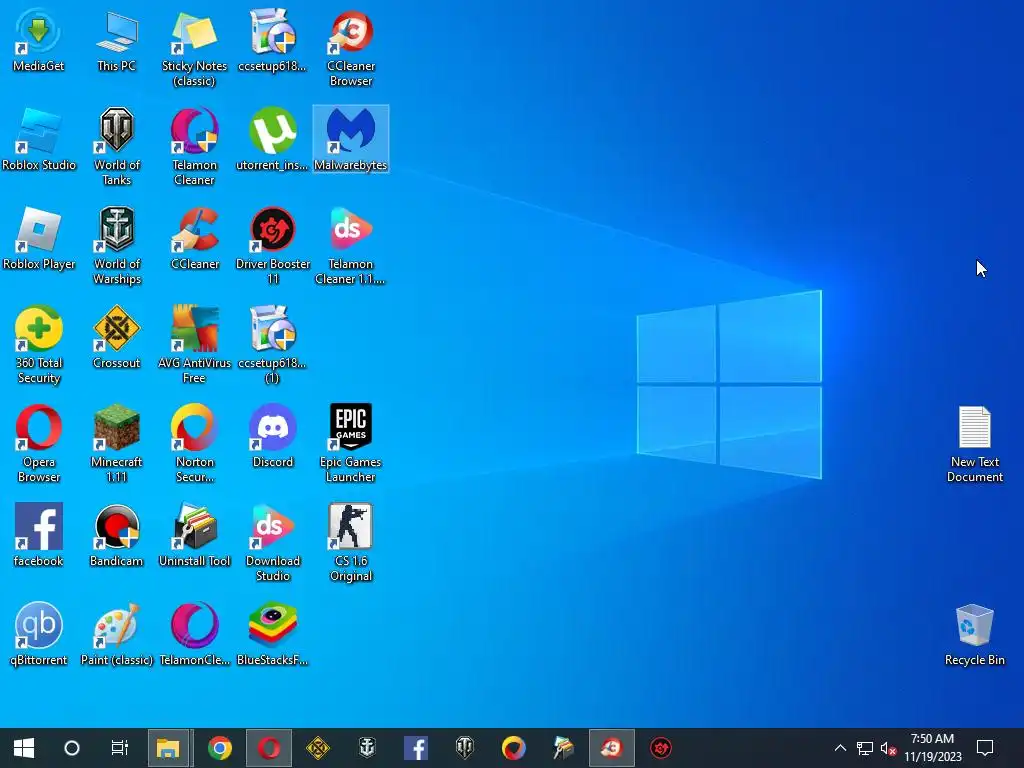Screen dimensions: 1024x768
Task: Select the Roblox Player desktop icon
Action: coord(39,239)
